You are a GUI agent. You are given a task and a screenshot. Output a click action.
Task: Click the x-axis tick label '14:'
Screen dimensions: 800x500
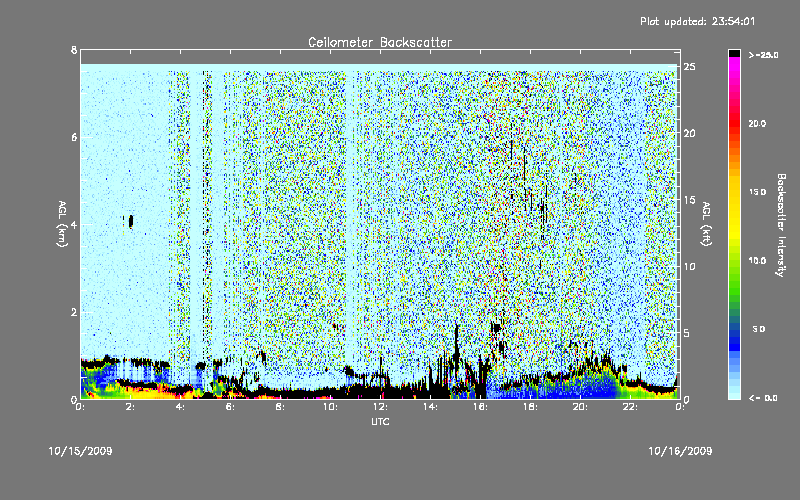coord(430,407)
